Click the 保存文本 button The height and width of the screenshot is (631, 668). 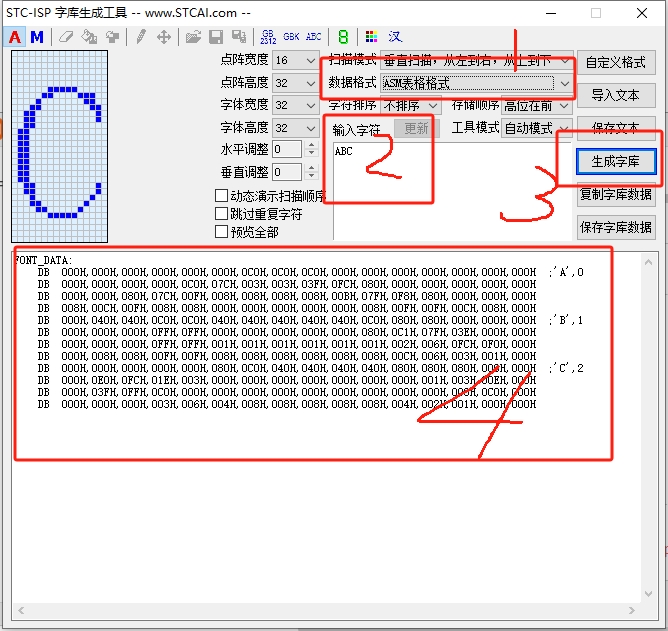click(616, 128)
